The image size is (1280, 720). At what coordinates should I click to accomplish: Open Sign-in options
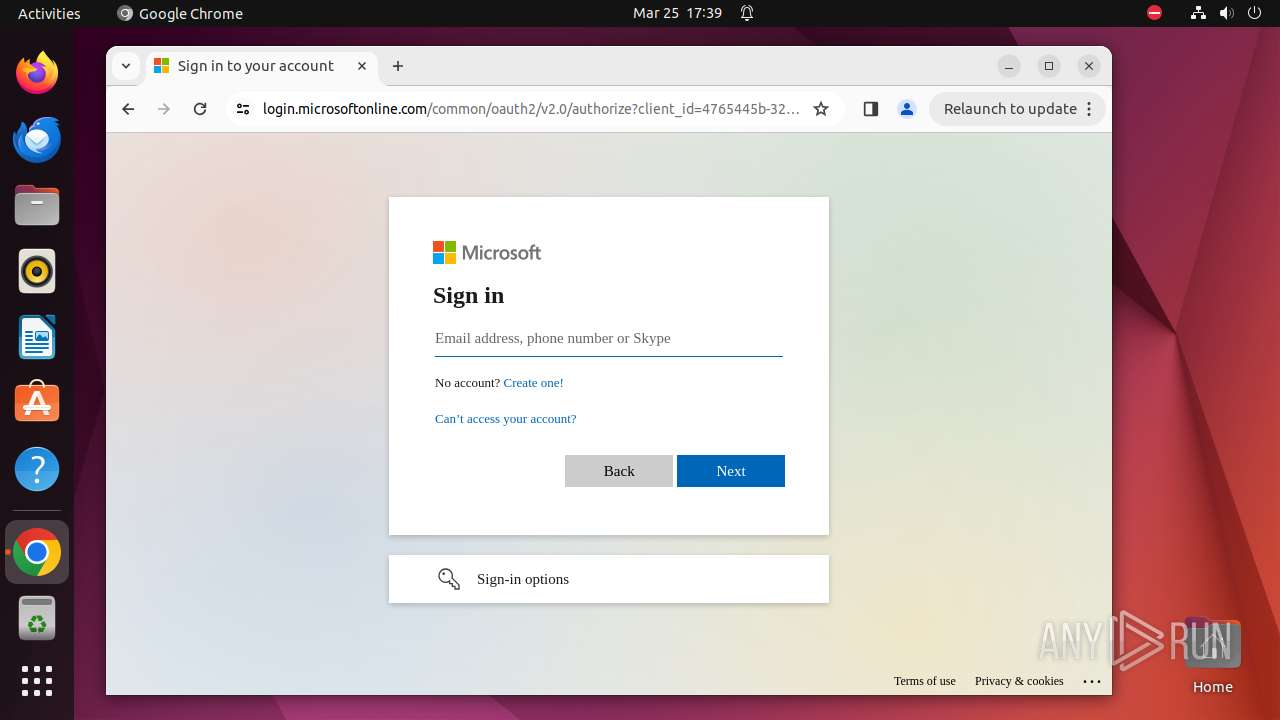(609, 579)
